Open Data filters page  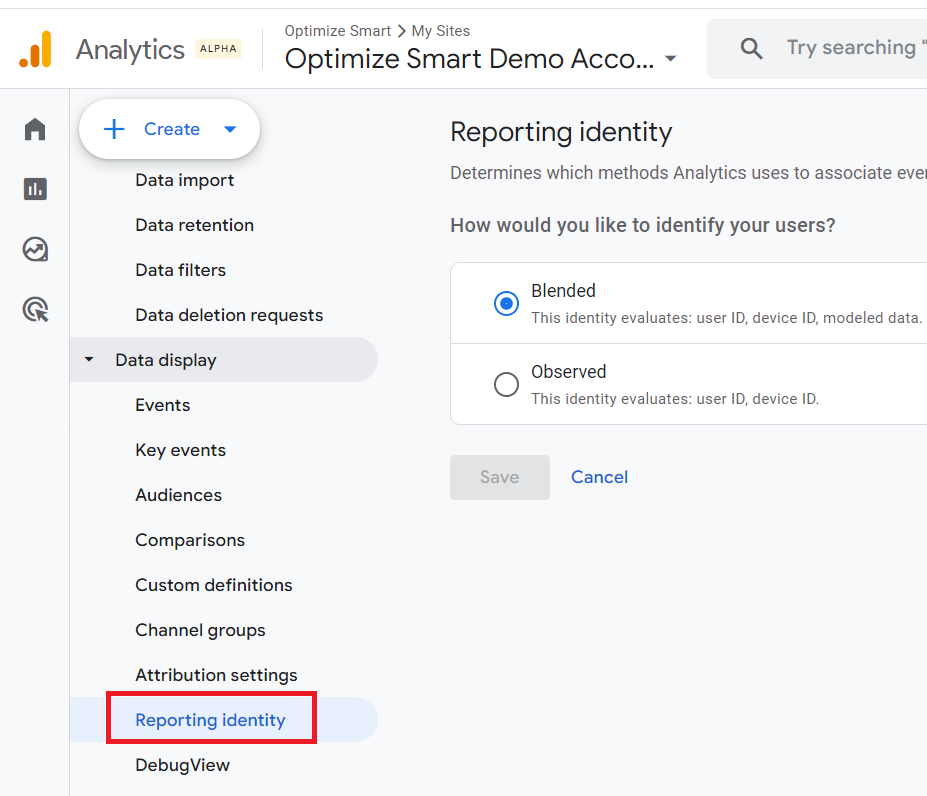[x=180, y=270]
